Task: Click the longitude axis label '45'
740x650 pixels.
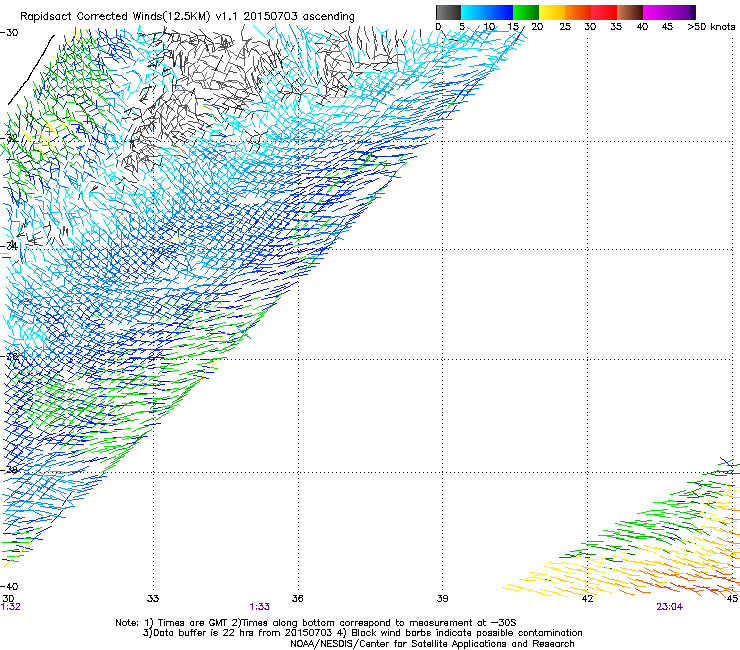Action: coord(732,599)
